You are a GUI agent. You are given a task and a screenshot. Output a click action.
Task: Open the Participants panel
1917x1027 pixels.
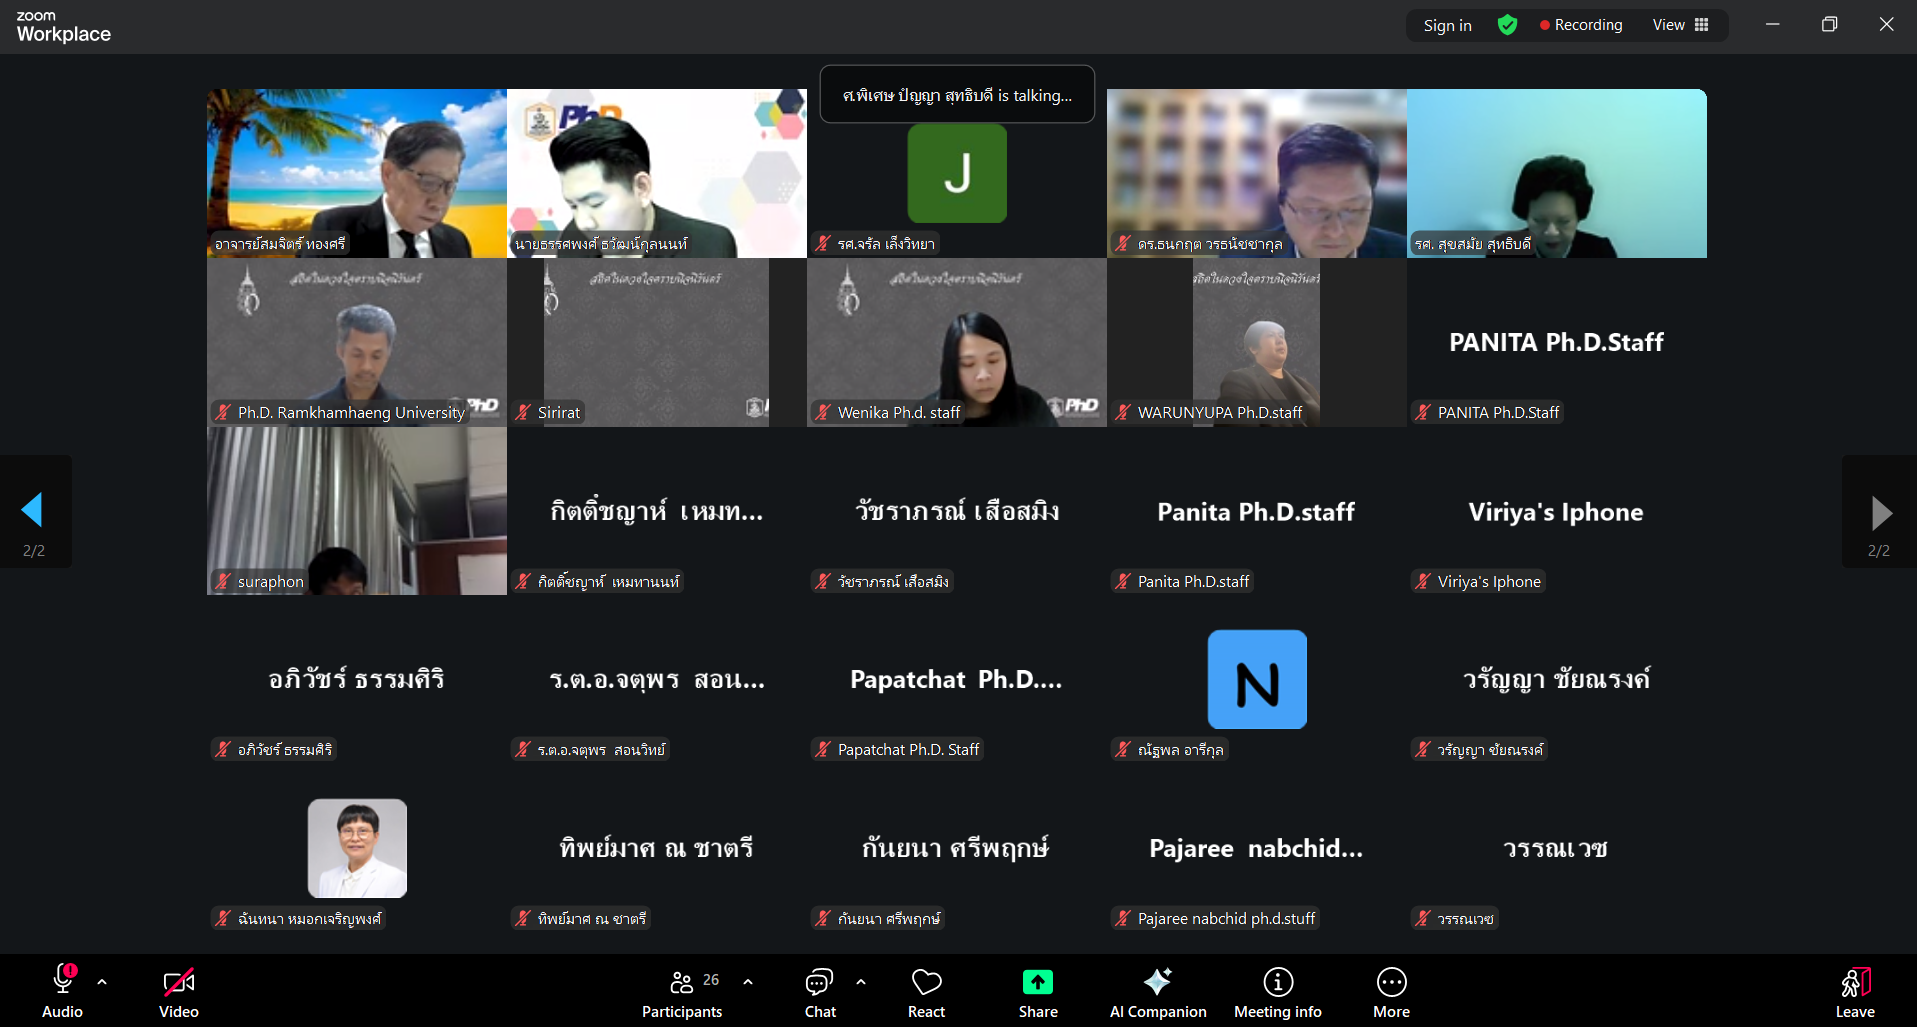682,993
